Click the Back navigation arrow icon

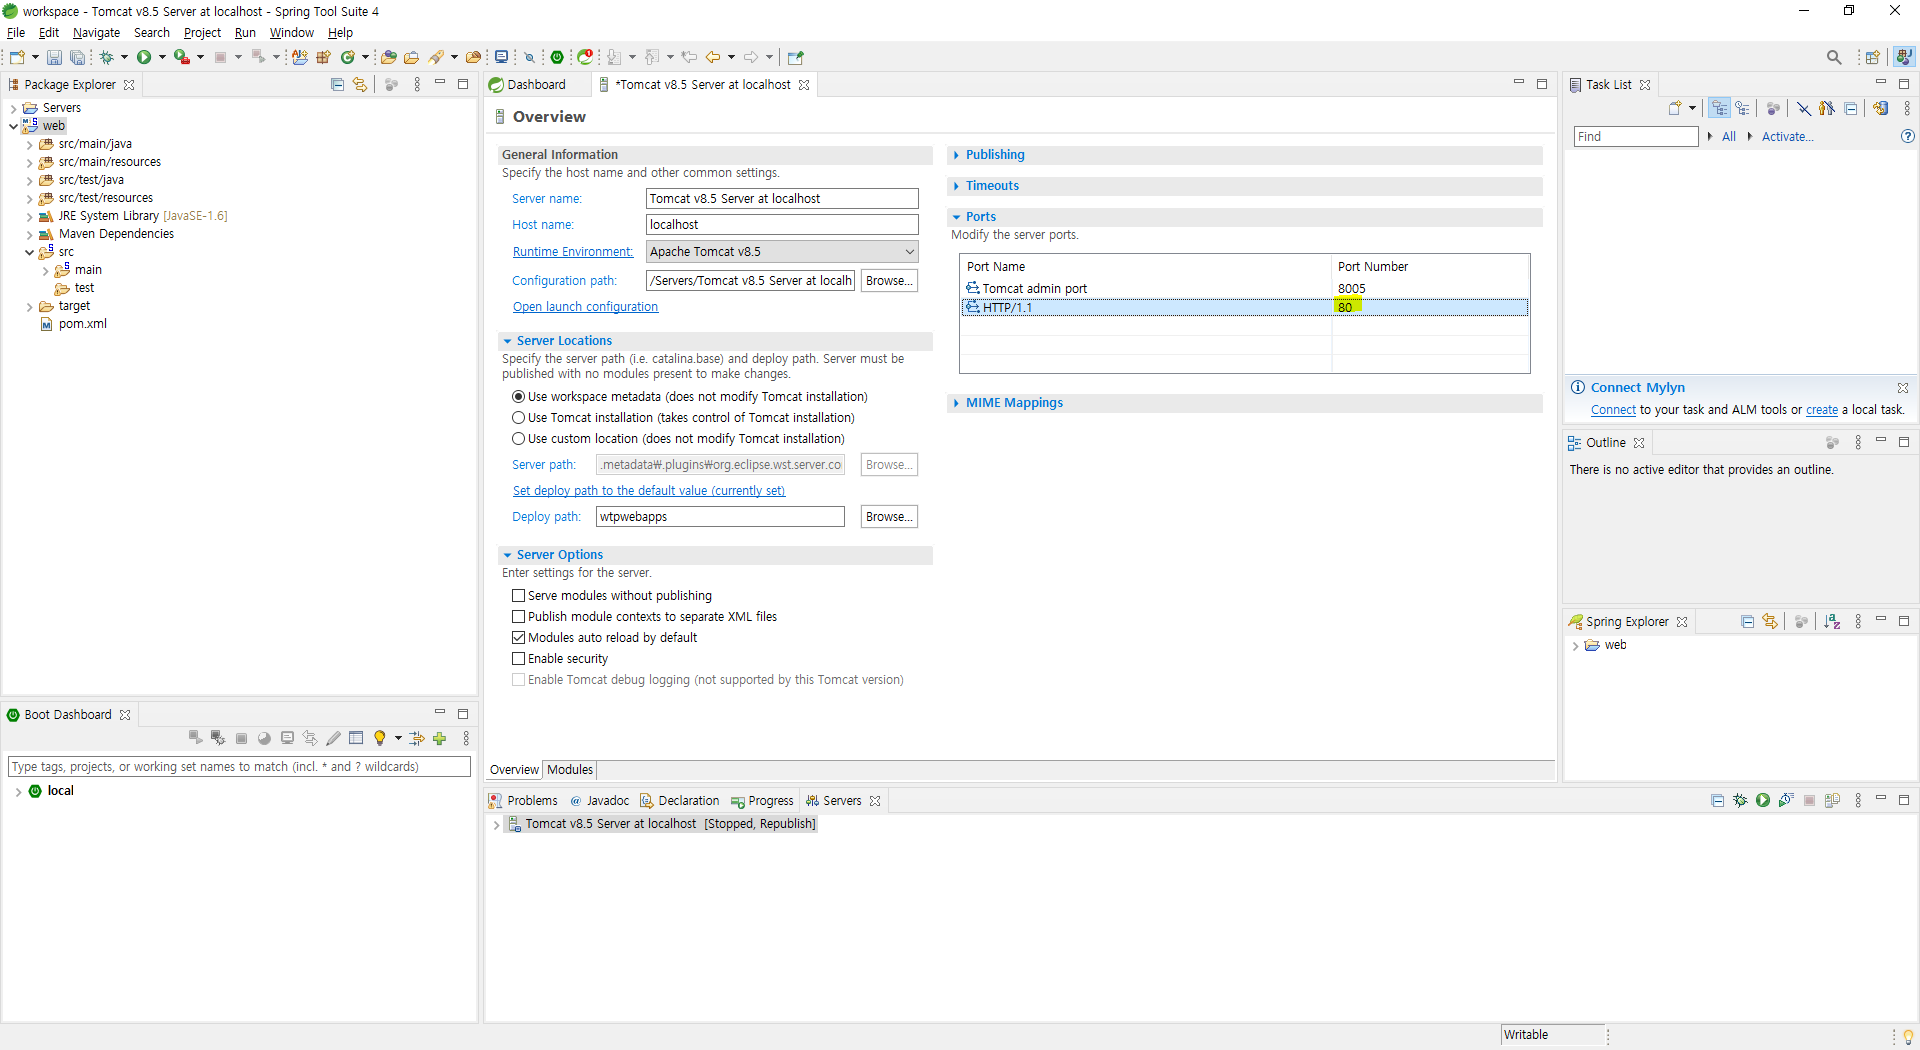click(712, 58)
